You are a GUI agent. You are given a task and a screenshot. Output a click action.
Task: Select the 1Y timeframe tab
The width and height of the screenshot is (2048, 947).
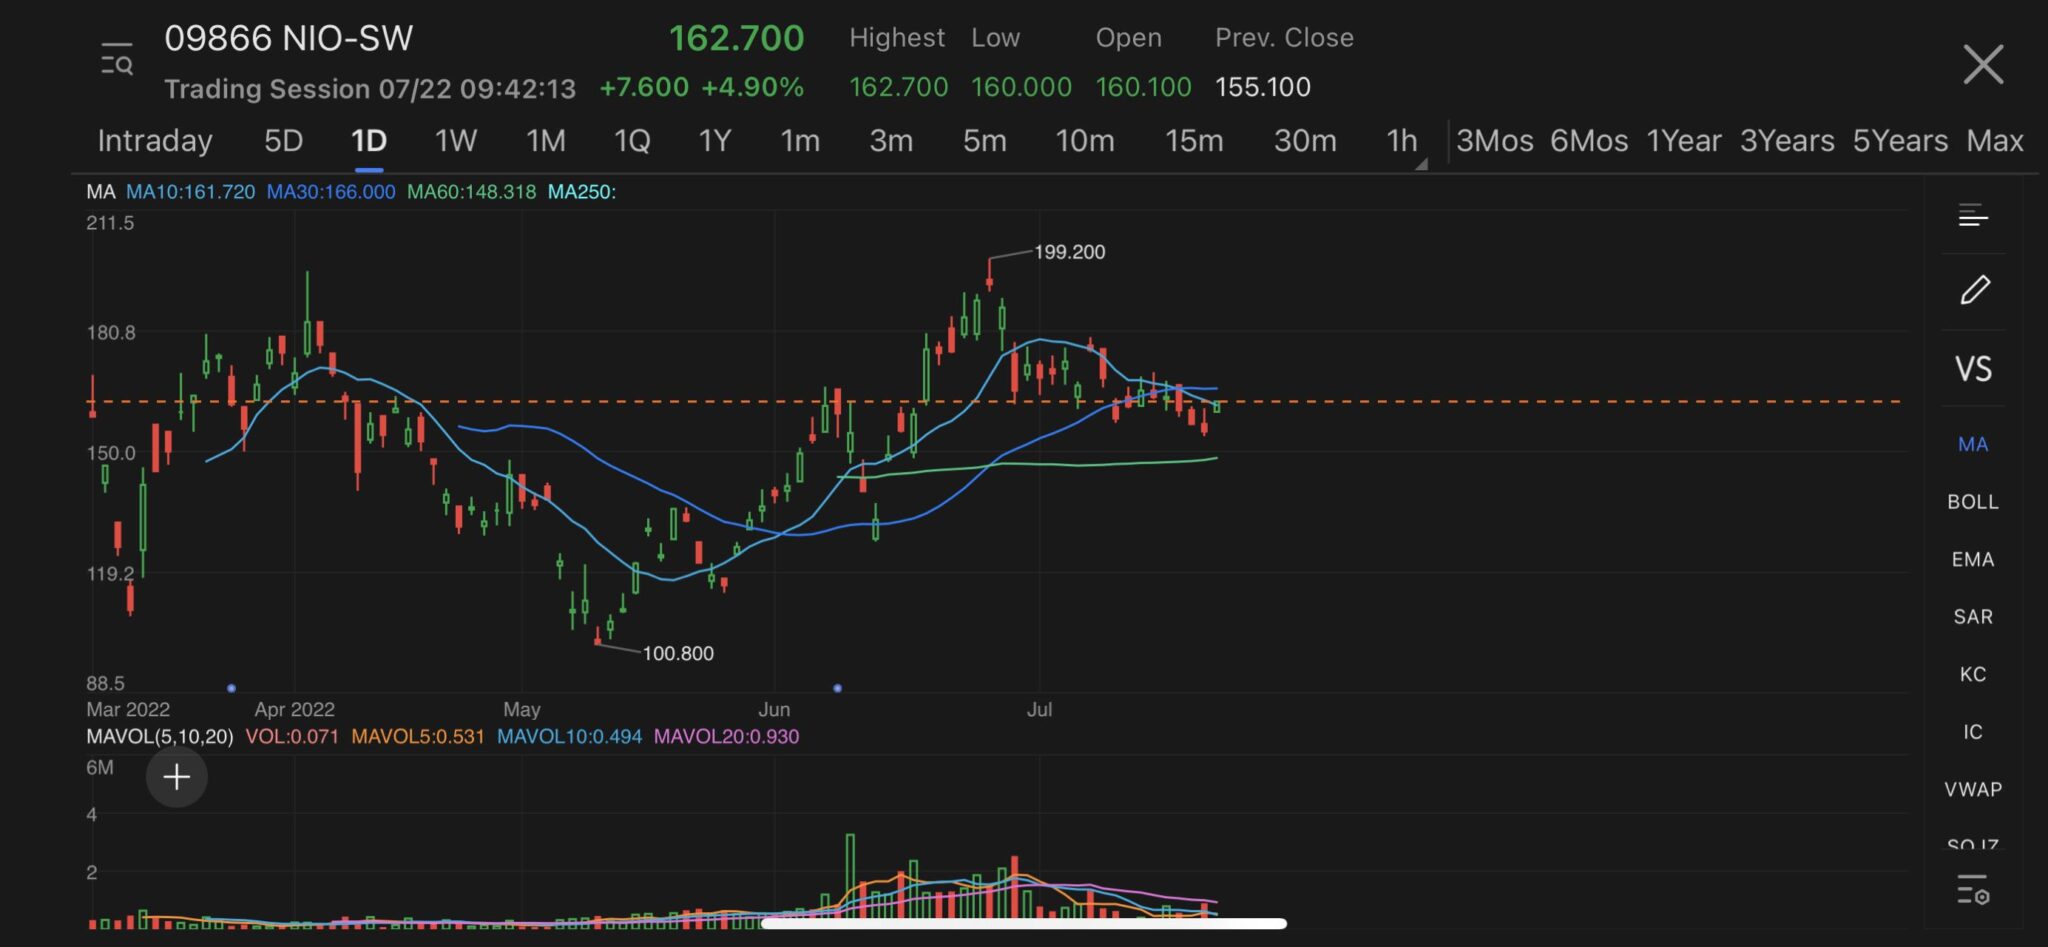pos(715,141)
